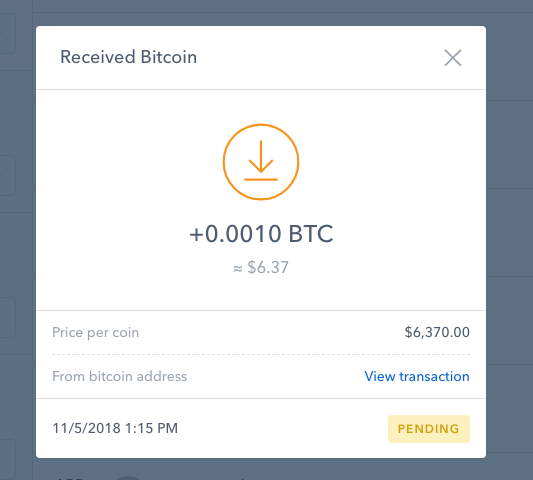Click the BTC unit in the amount
The height and width of the screenshot is (480, 533).
point(311,234)
